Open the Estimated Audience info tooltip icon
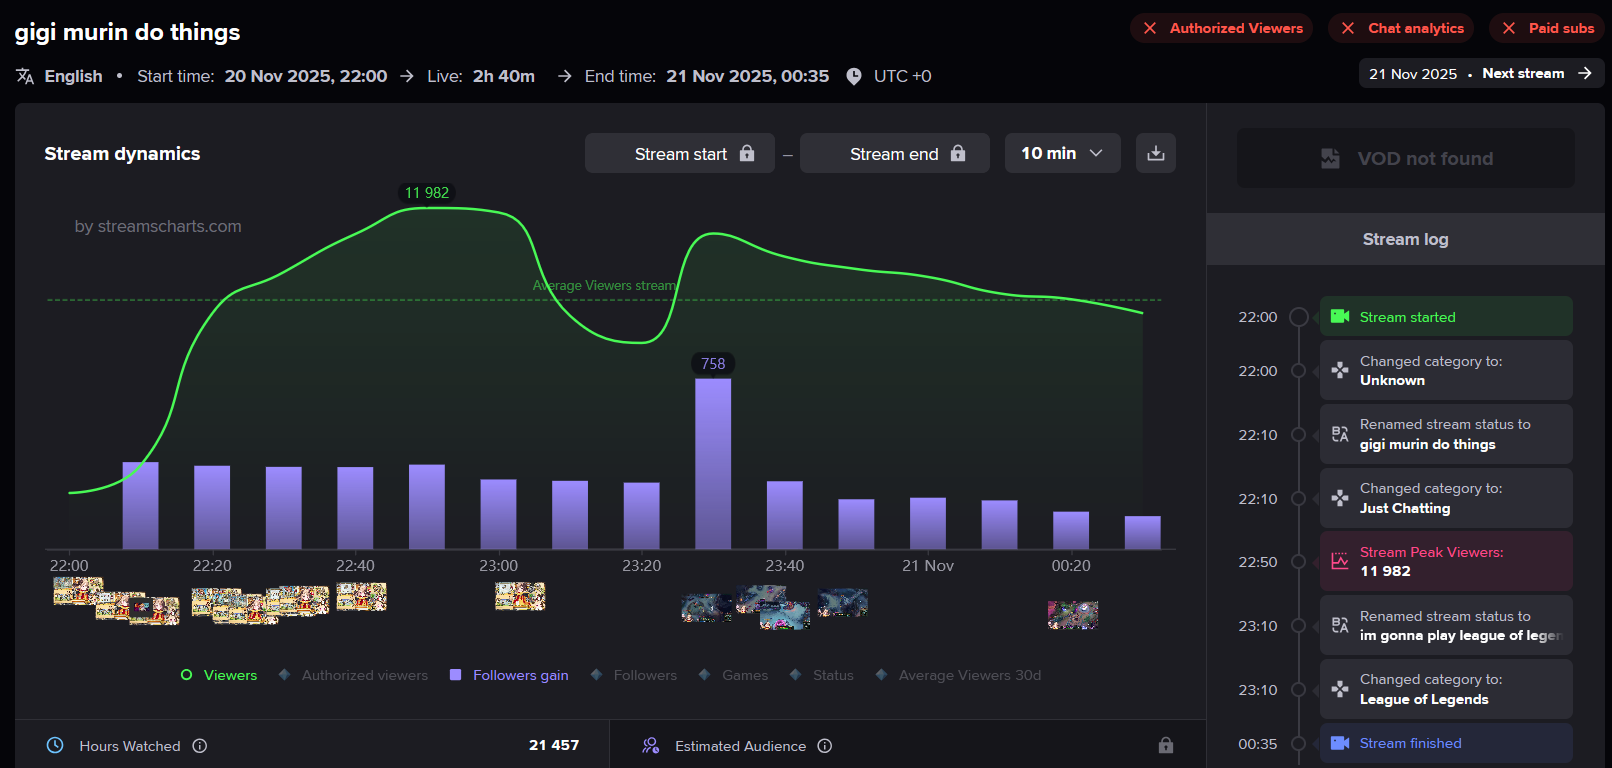1612x768 pixels. pos(824,745)
